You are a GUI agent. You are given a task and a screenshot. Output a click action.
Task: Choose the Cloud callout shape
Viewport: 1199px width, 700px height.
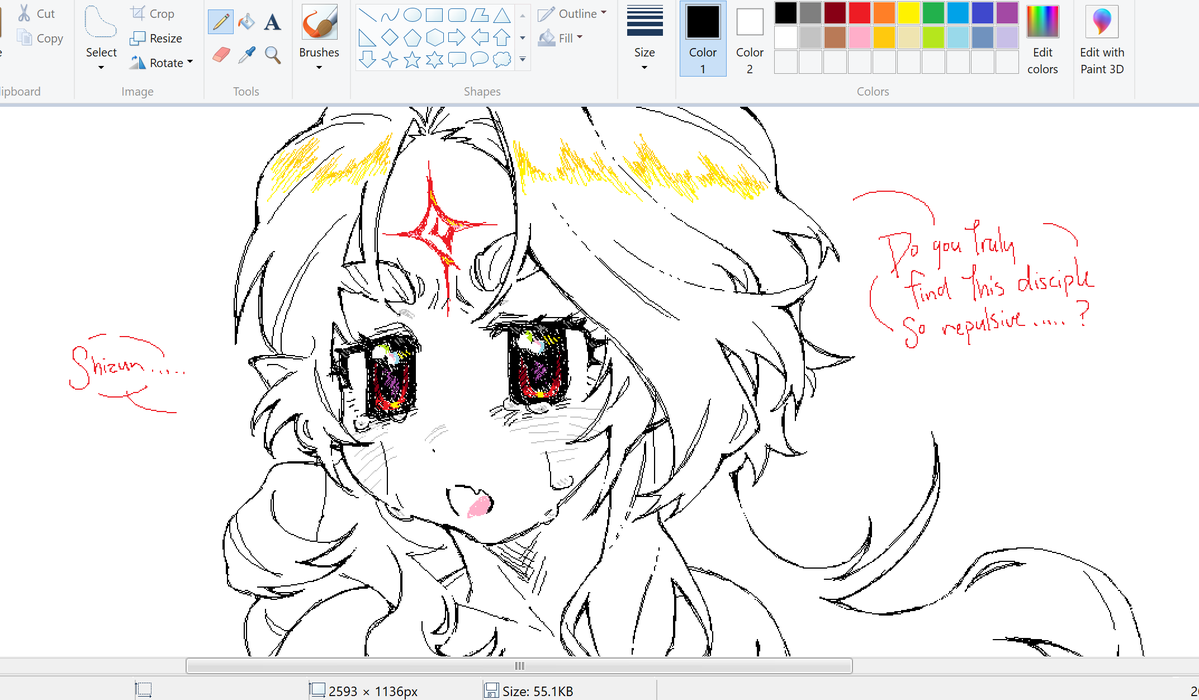tap(502, 60)
